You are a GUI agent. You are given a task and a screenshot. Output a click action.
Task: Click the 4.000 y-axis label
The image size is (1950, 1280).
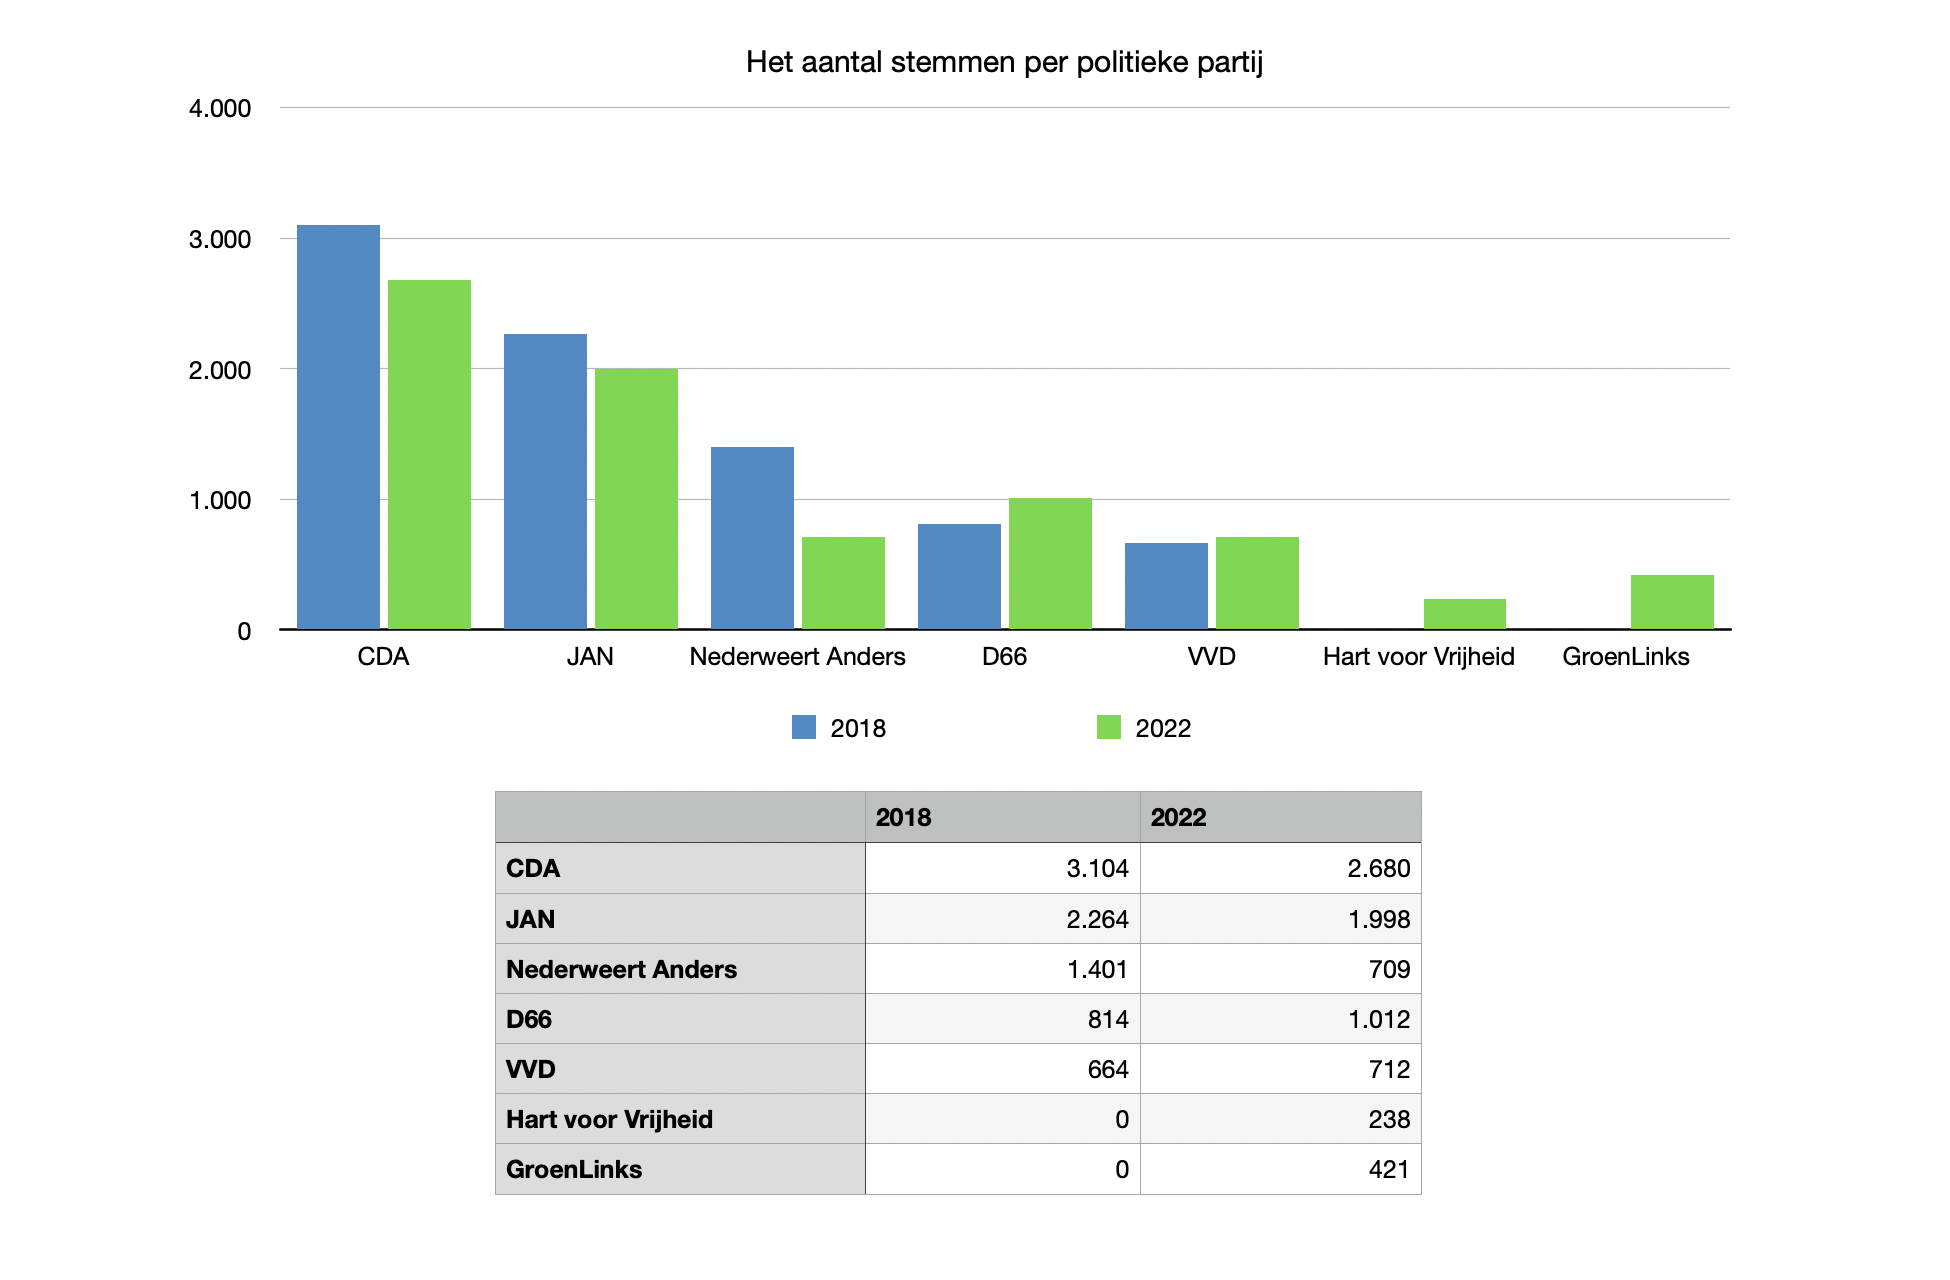pos(220,108)
